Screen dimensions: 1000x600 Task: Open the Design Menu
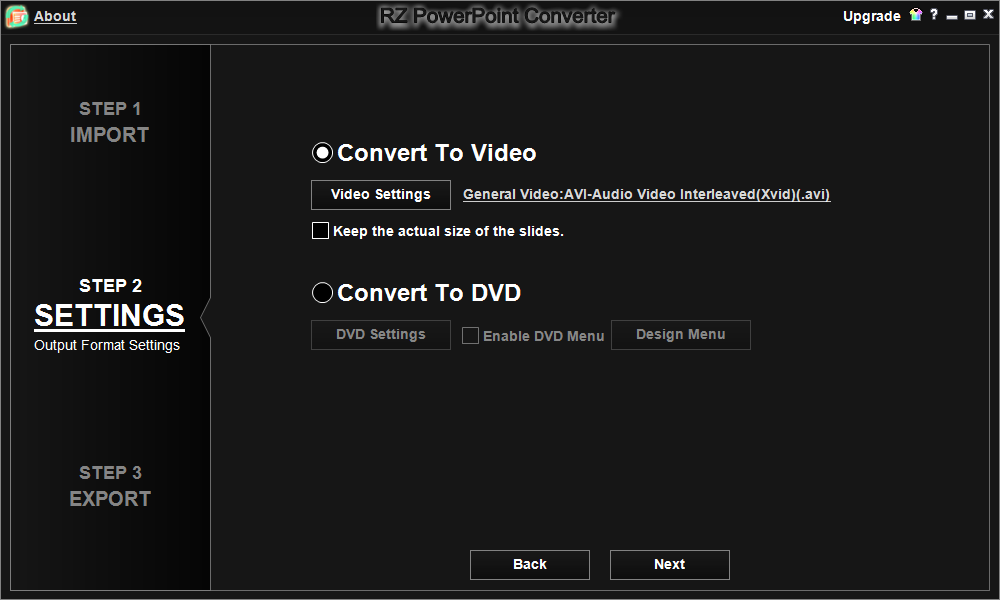click(x=680, y=334)
